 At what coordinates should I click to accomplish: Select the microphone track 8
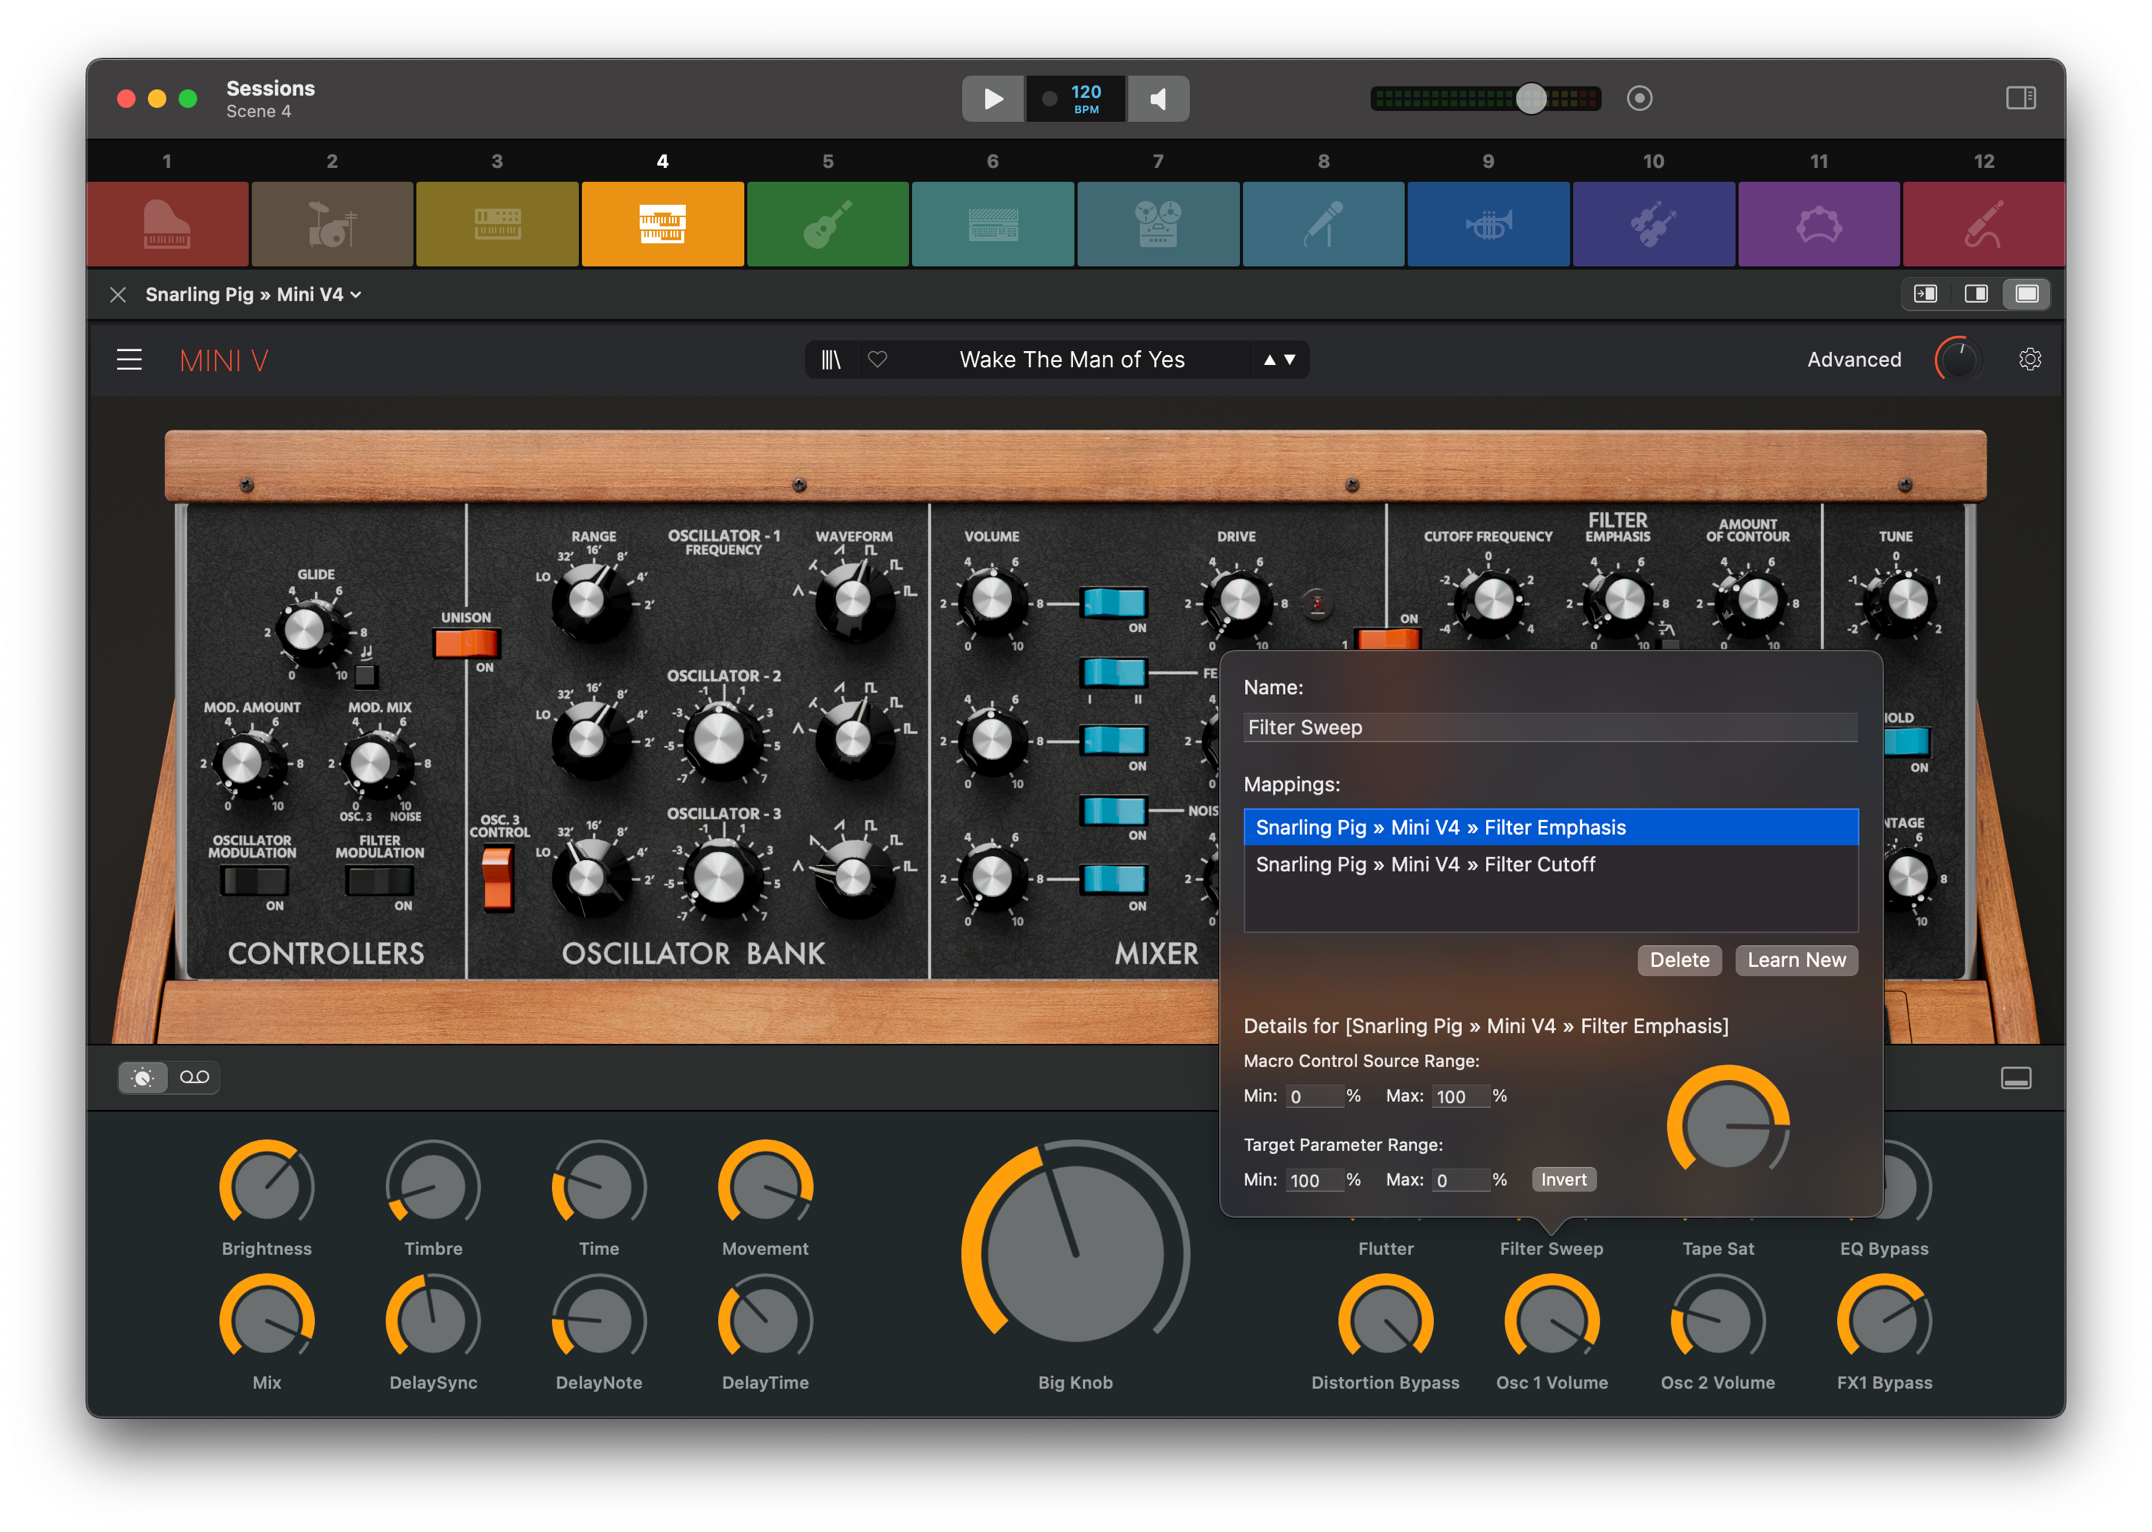coord(1323,224)
